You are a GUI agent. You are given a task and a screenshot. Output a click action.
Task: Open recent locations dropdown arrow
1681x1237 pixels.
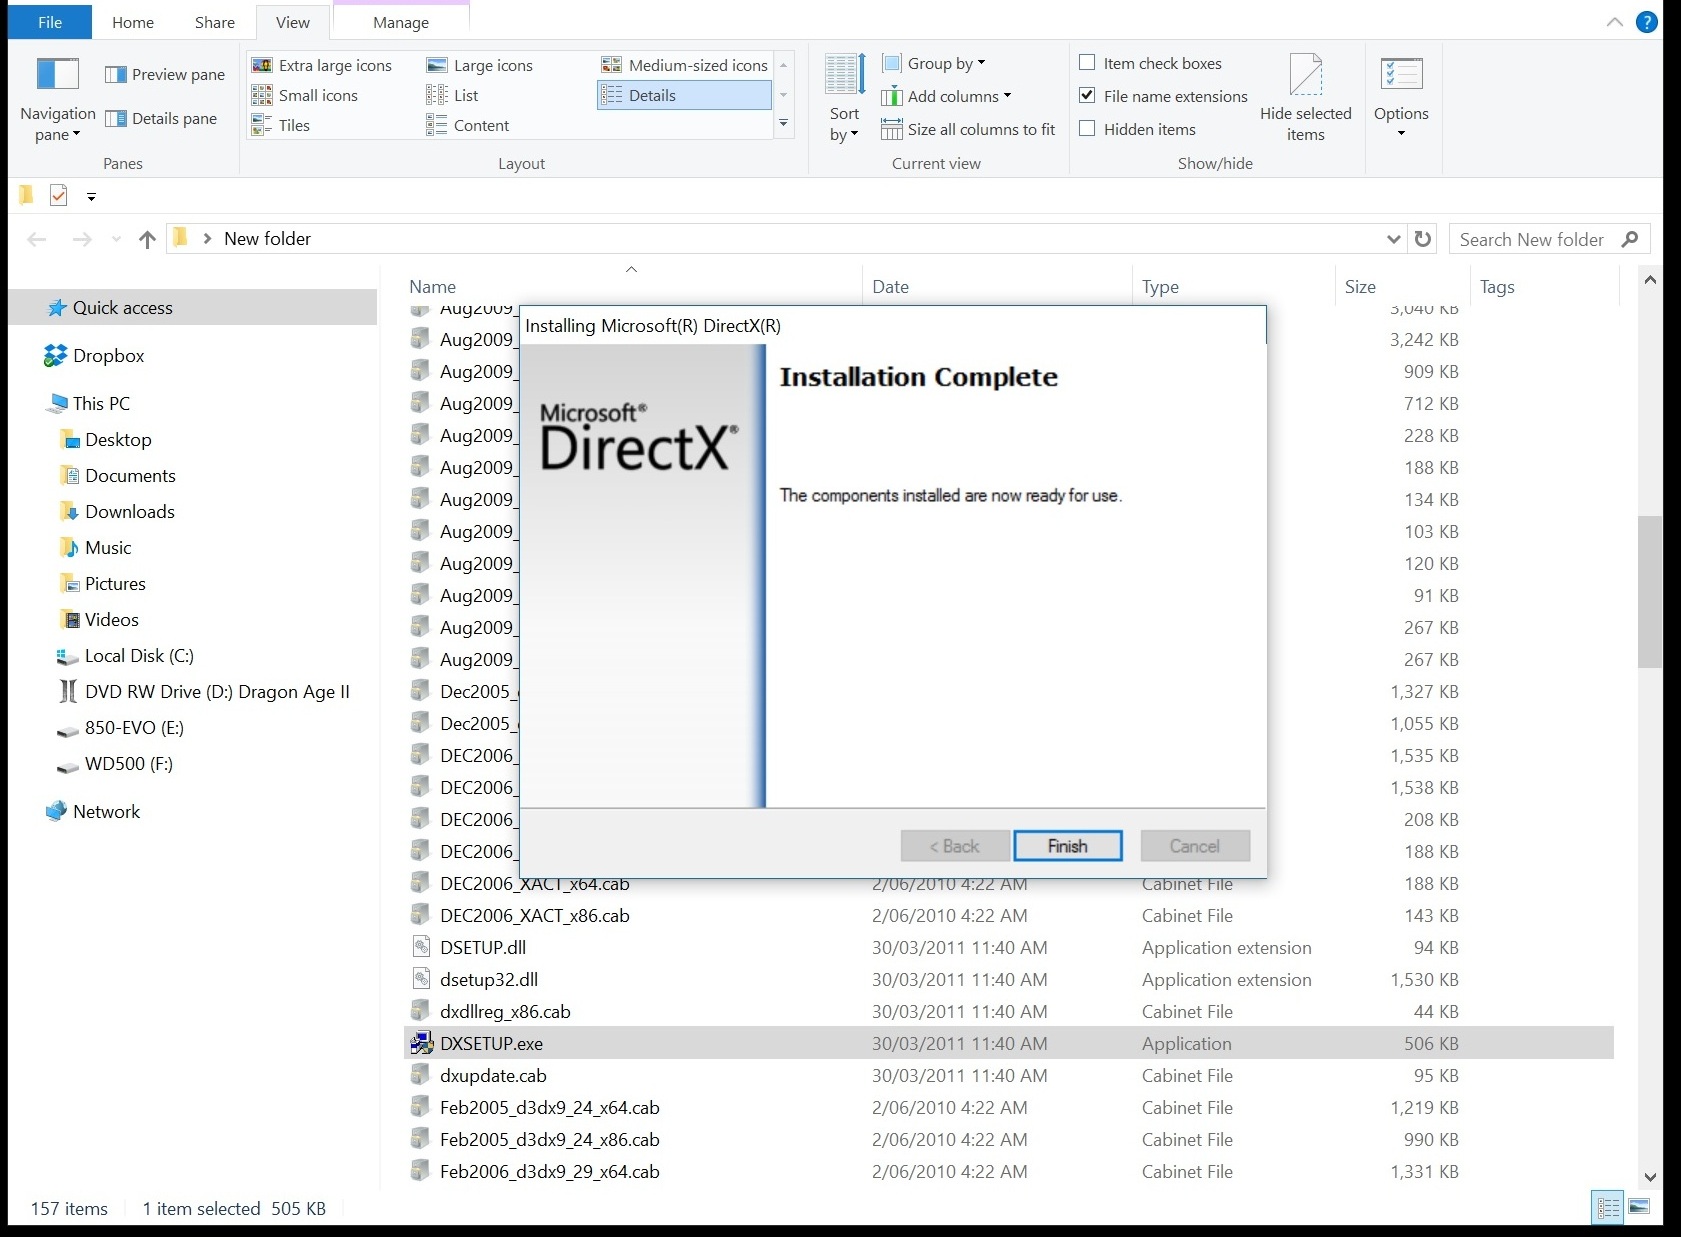click(x=117, y=239)
